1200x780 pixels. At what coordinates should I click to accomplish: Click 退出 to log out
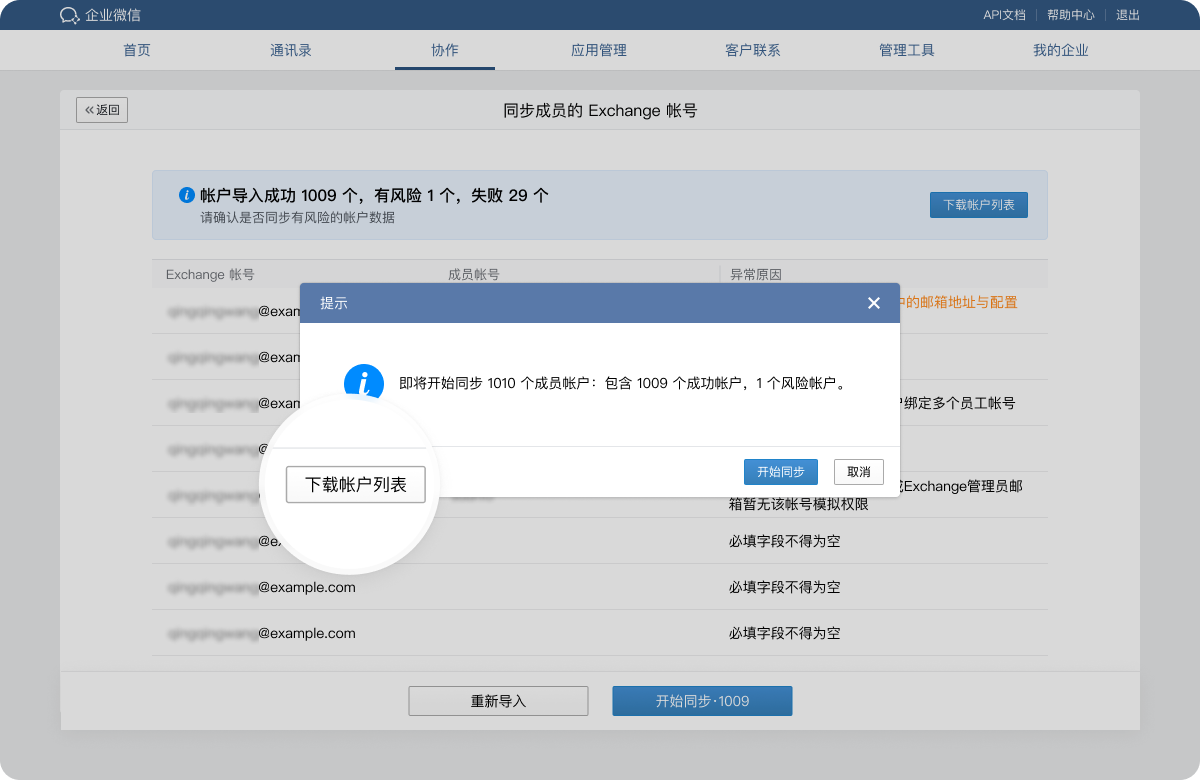(x=1128, y=15)
